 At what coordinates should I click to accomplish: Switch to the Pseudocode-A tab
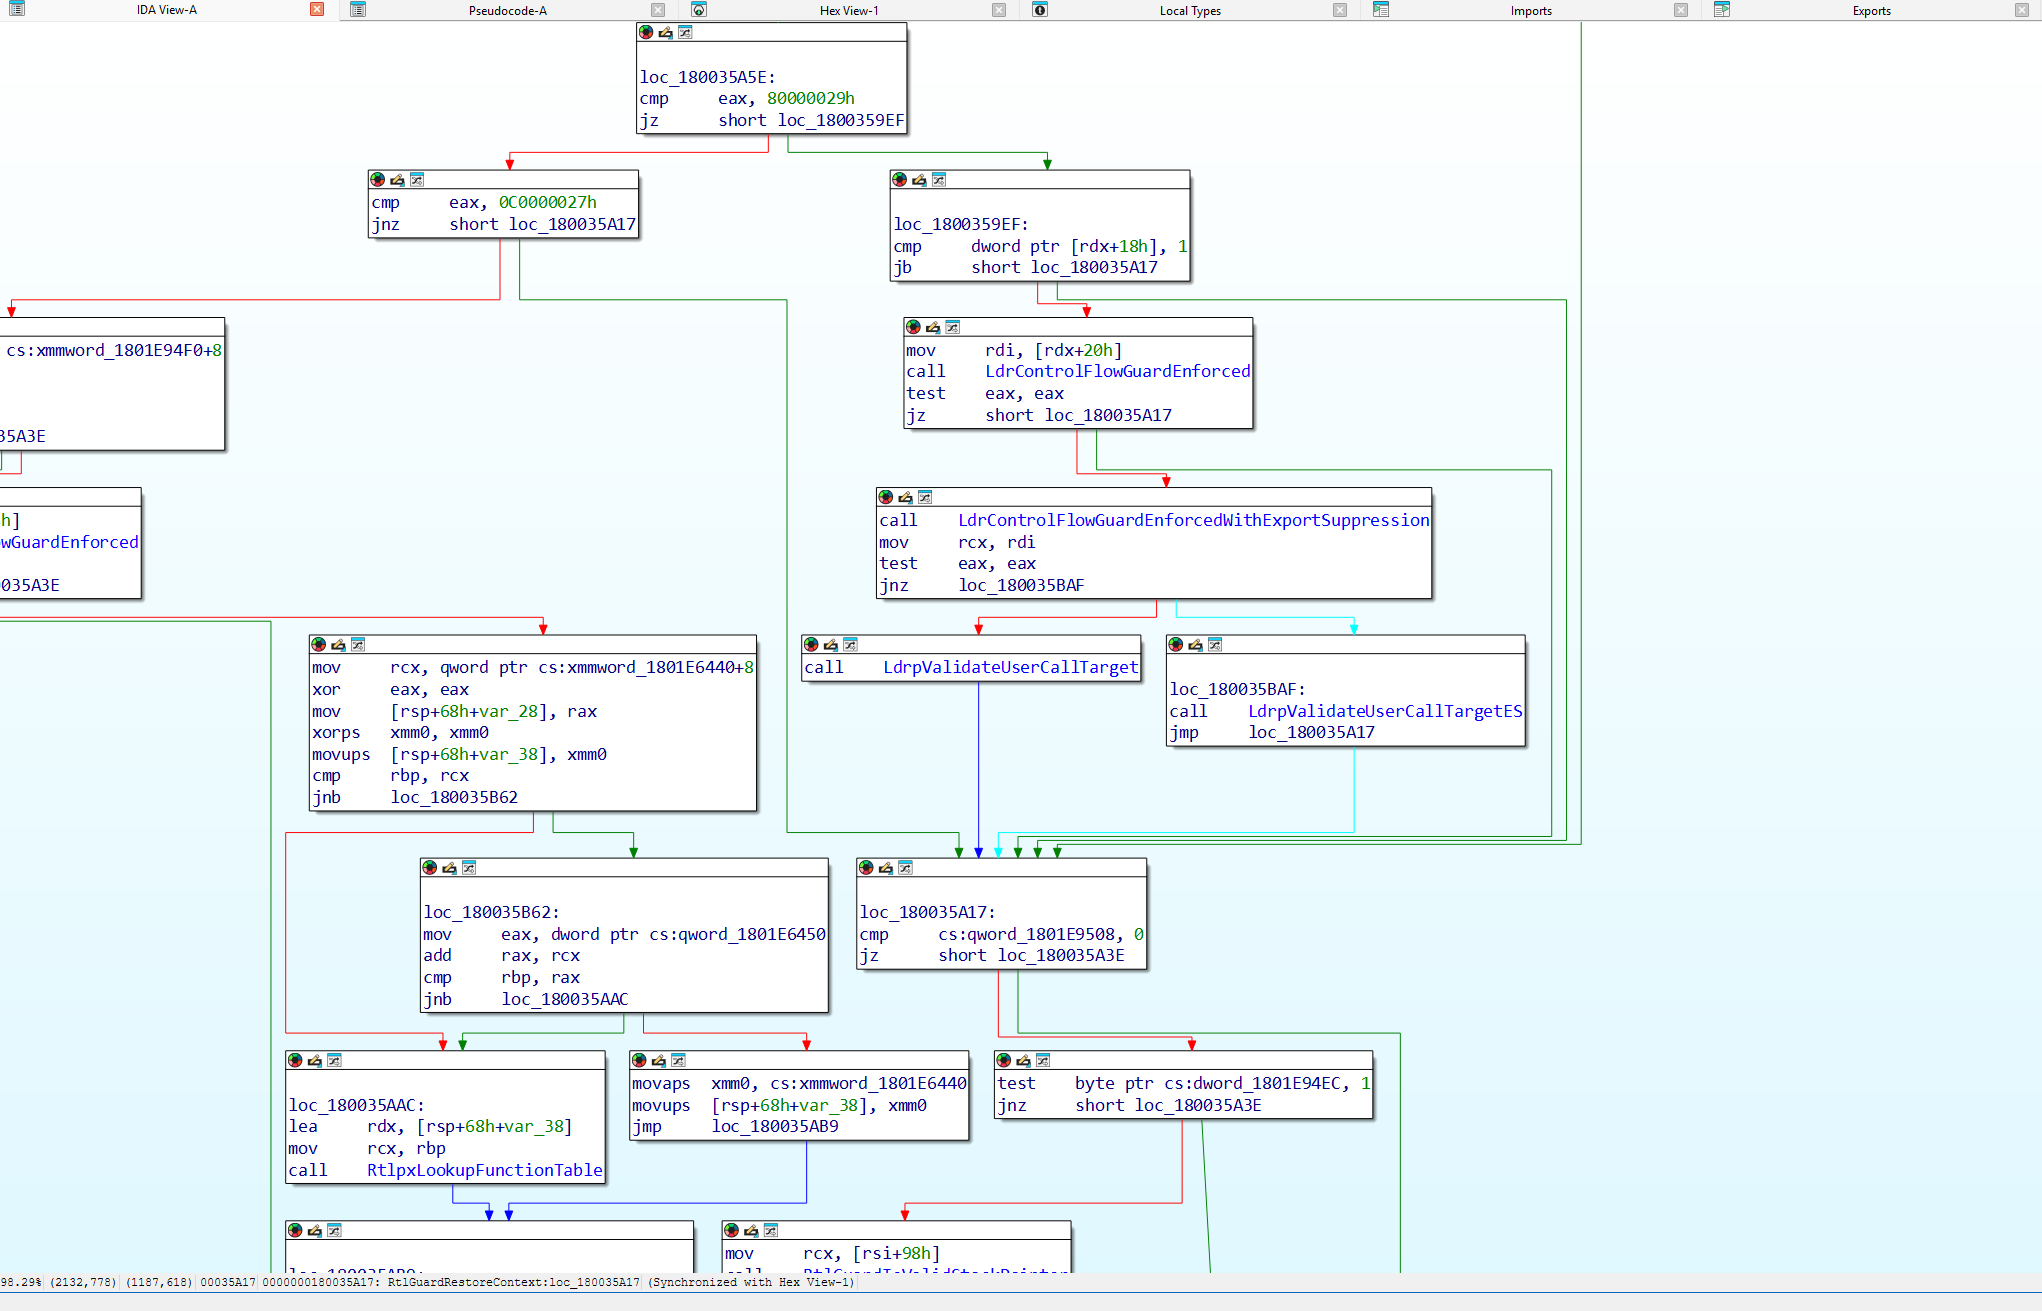pos(508,10)
